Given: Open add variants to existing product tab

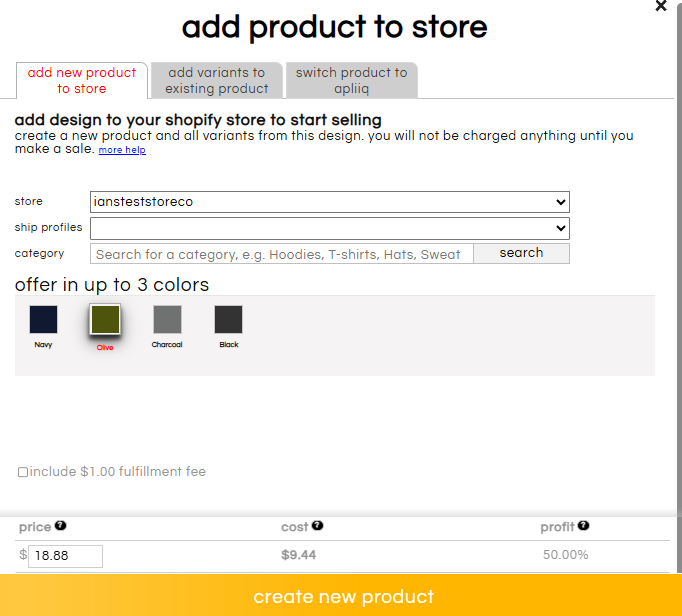Looking at the screenshot, I should [217, 80].
